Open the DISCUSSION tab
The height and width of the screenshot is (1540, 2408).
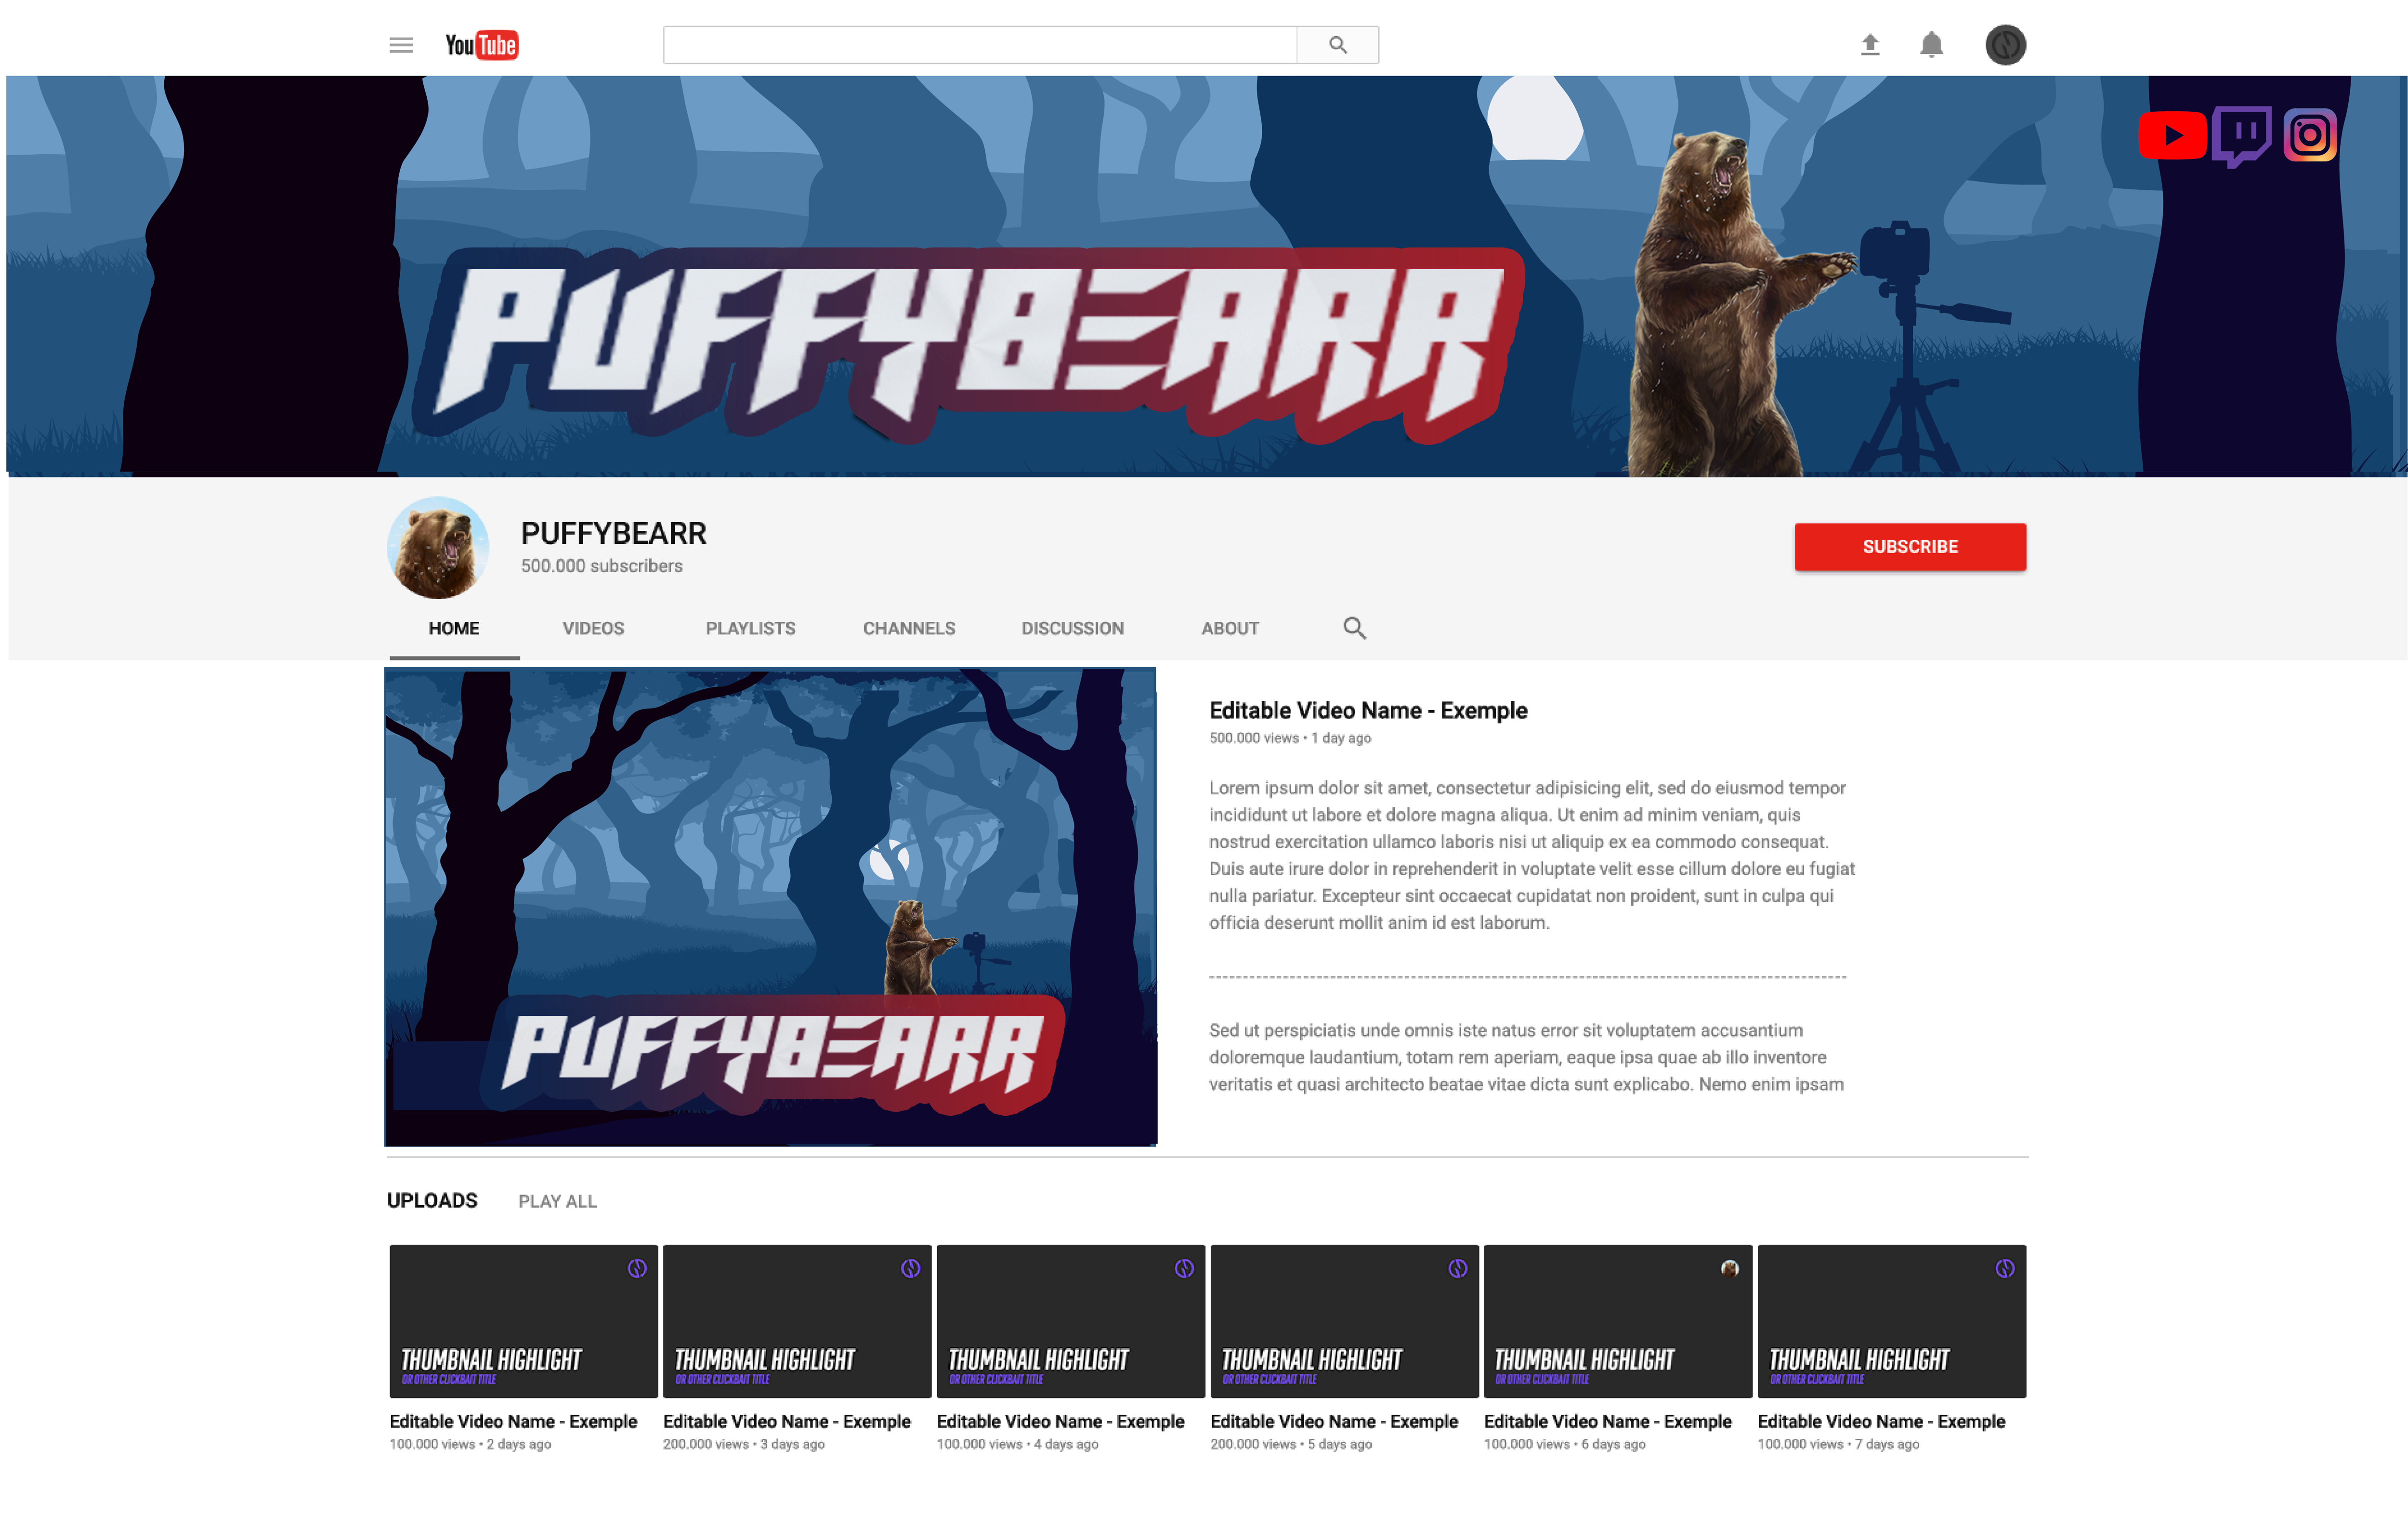click(1071, 628)
